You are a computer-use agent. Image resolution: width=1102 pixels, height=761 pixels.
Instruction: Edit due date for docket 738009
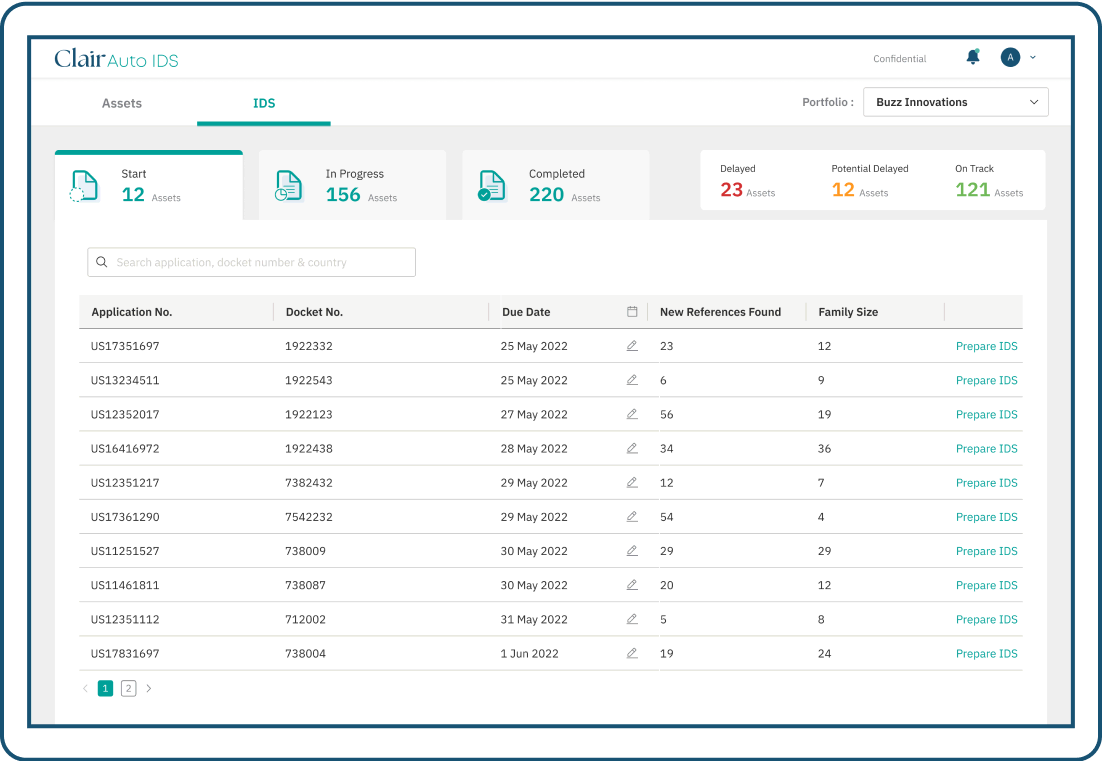(631, 550)
